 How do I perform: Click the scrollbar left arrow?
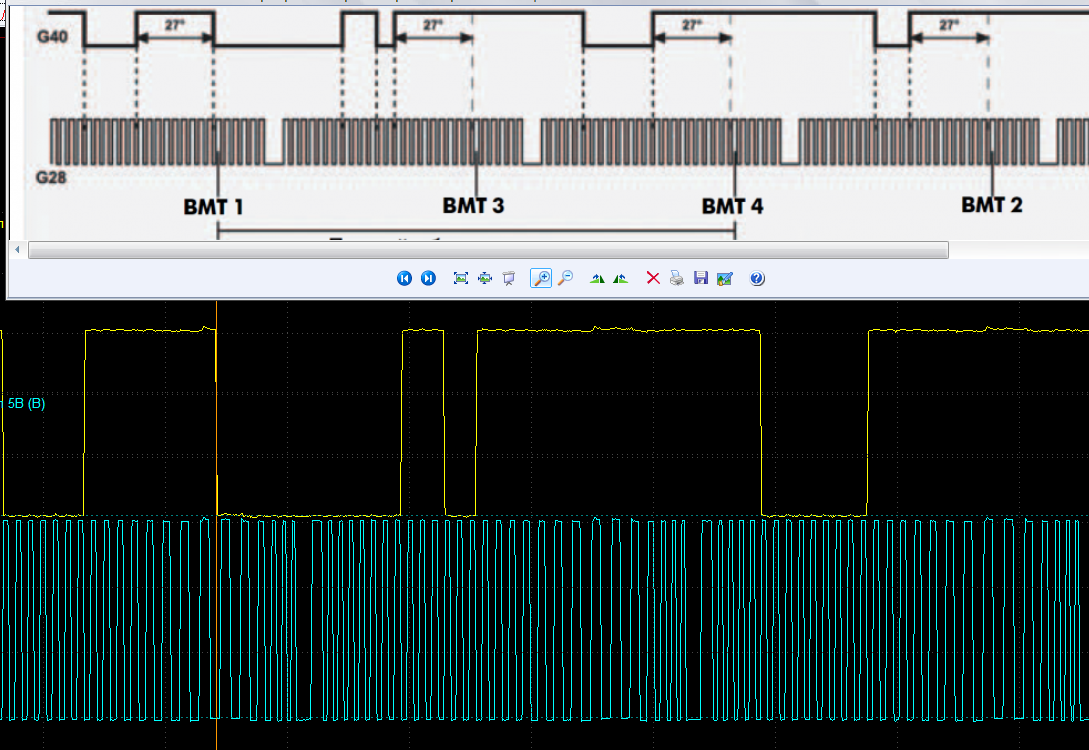pyautogui.click(x=17, y=250)
